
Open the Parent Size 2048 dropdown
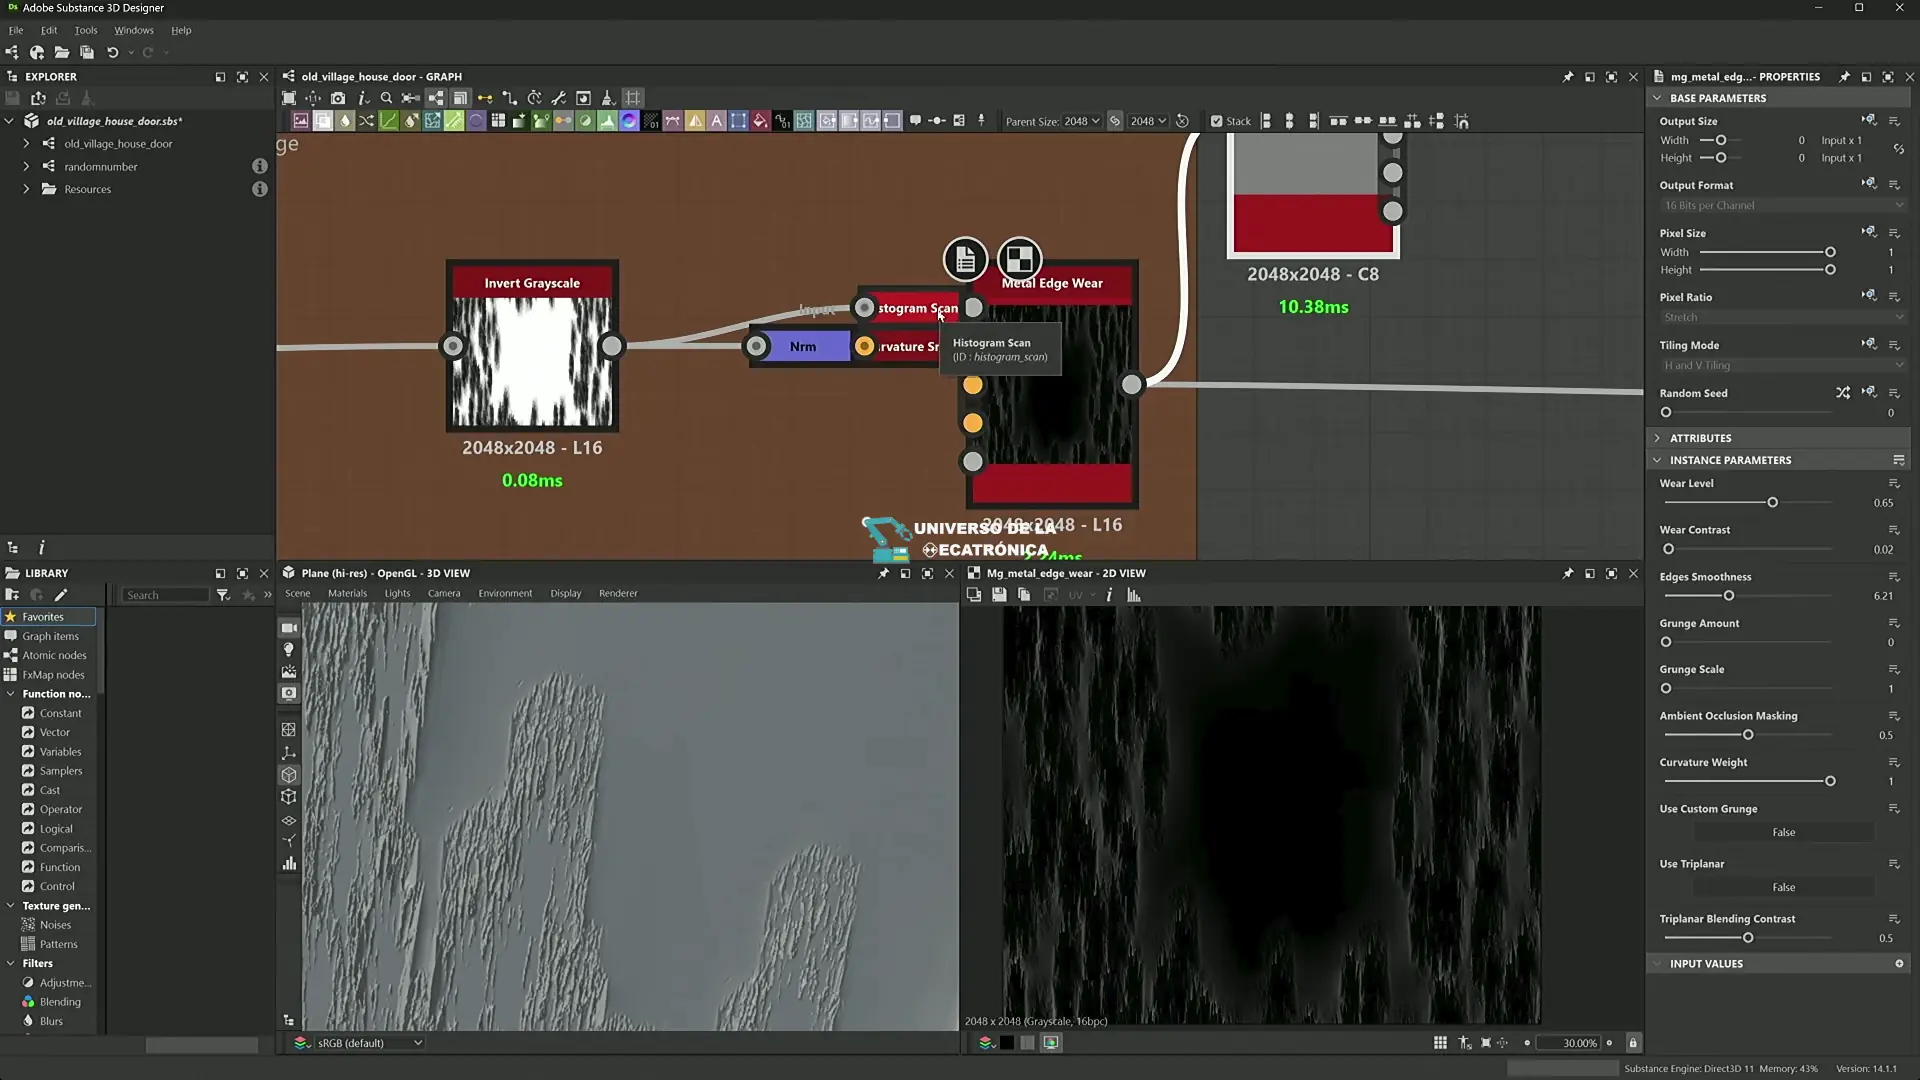(1081, 121)
